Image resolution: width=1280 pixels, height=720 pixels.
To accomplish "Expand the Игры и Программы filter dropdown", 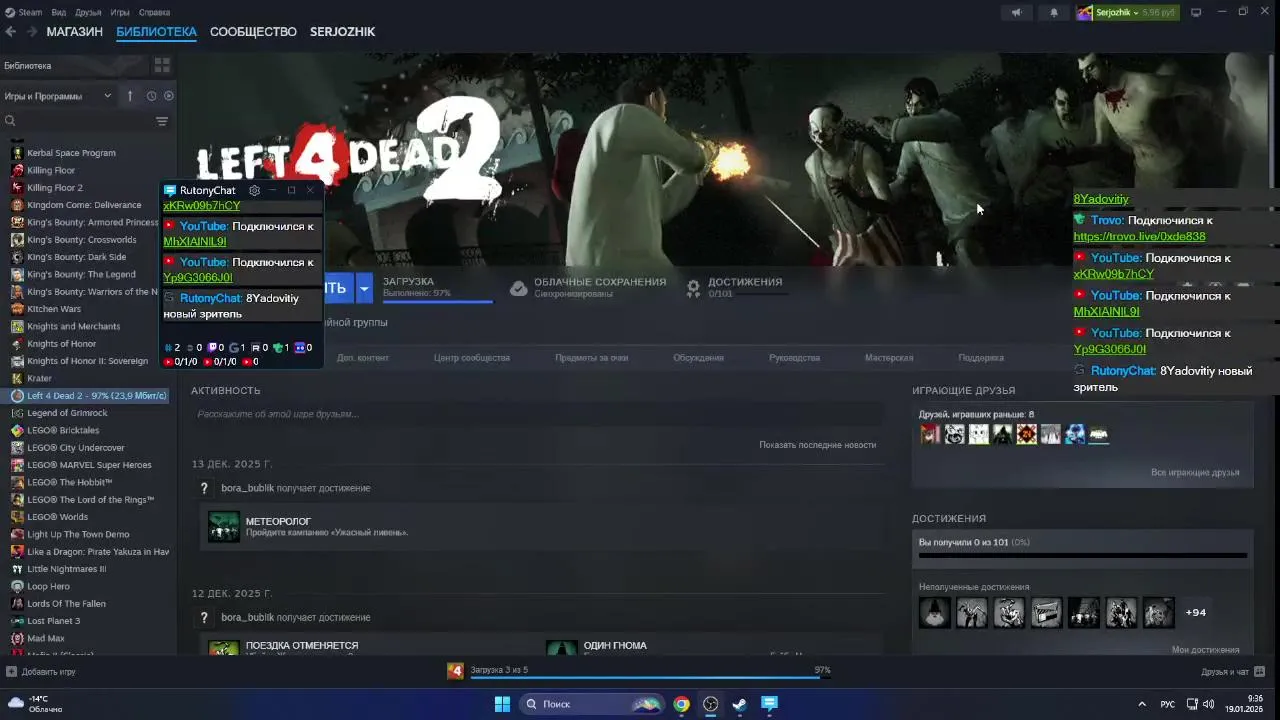I will click(58, 96).
